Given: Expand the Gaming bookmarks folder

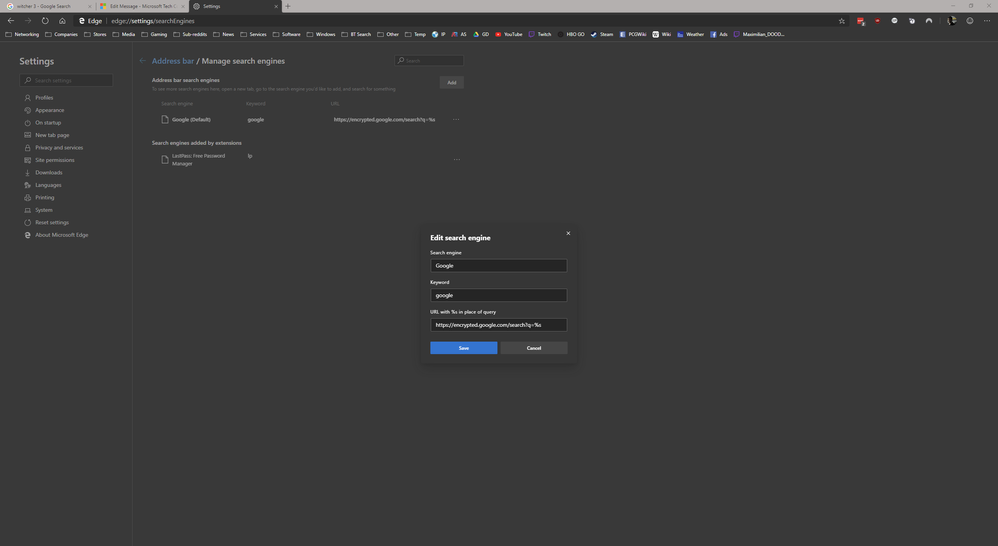Looking at the screenshot, I should coord(154,34).
